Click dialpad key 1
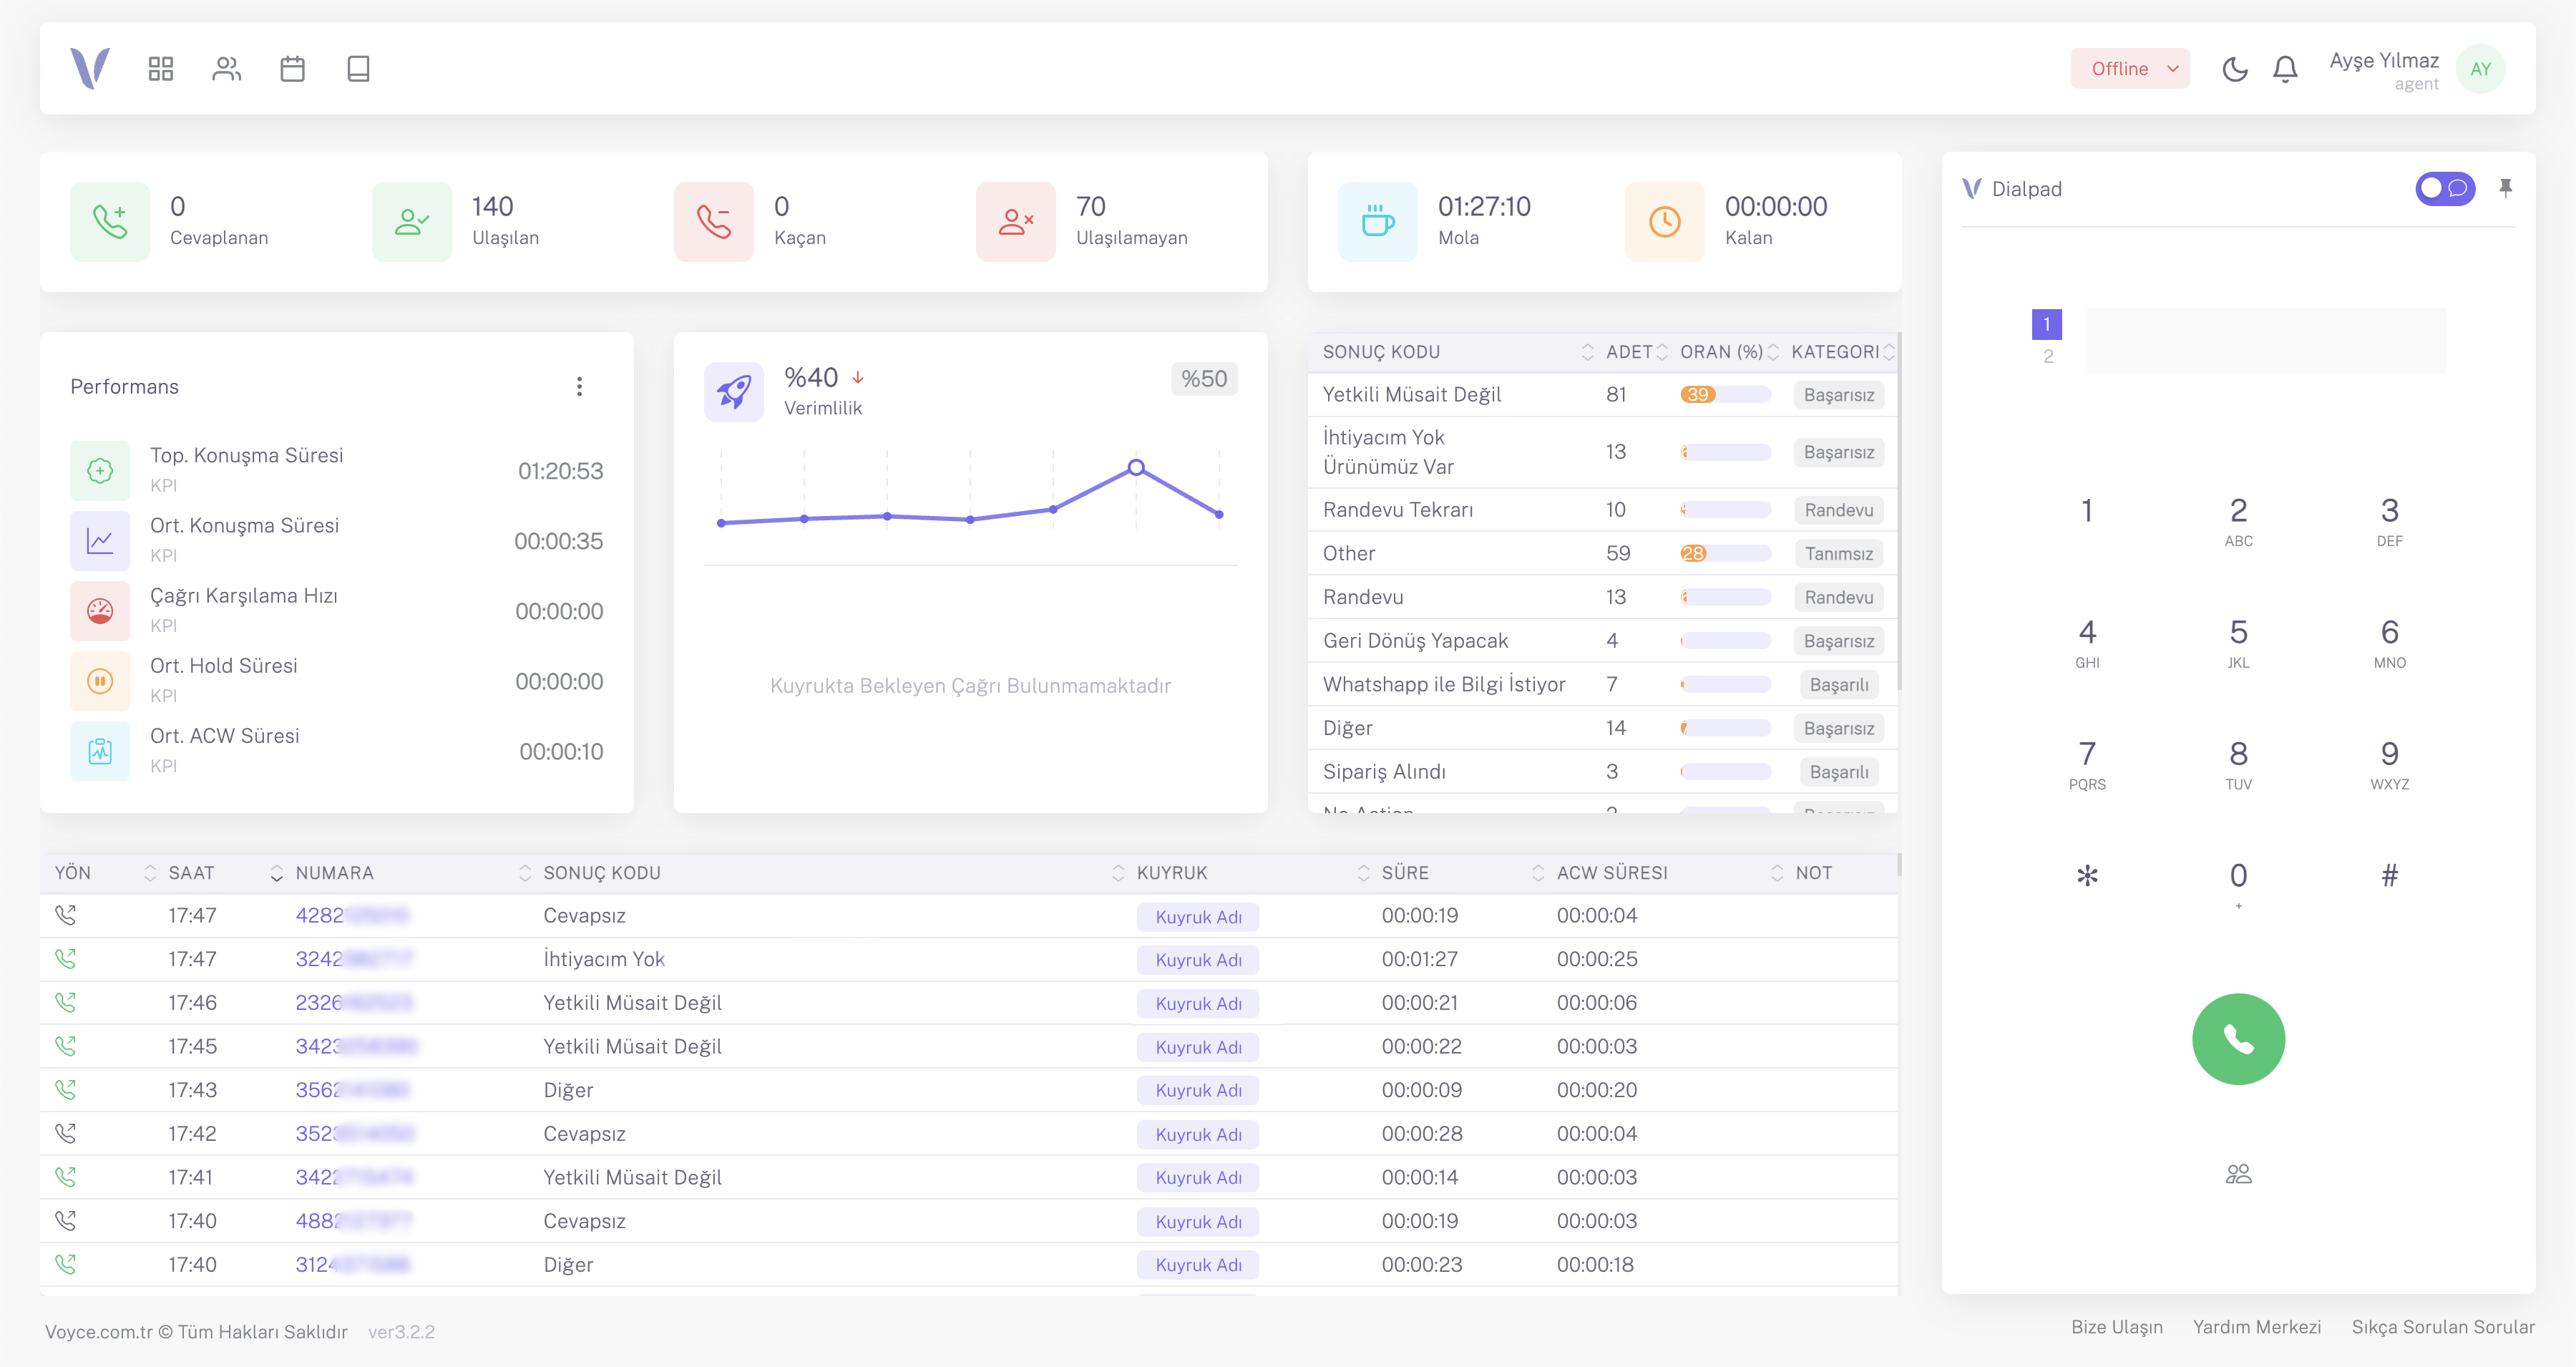 tap(2087, 510)
